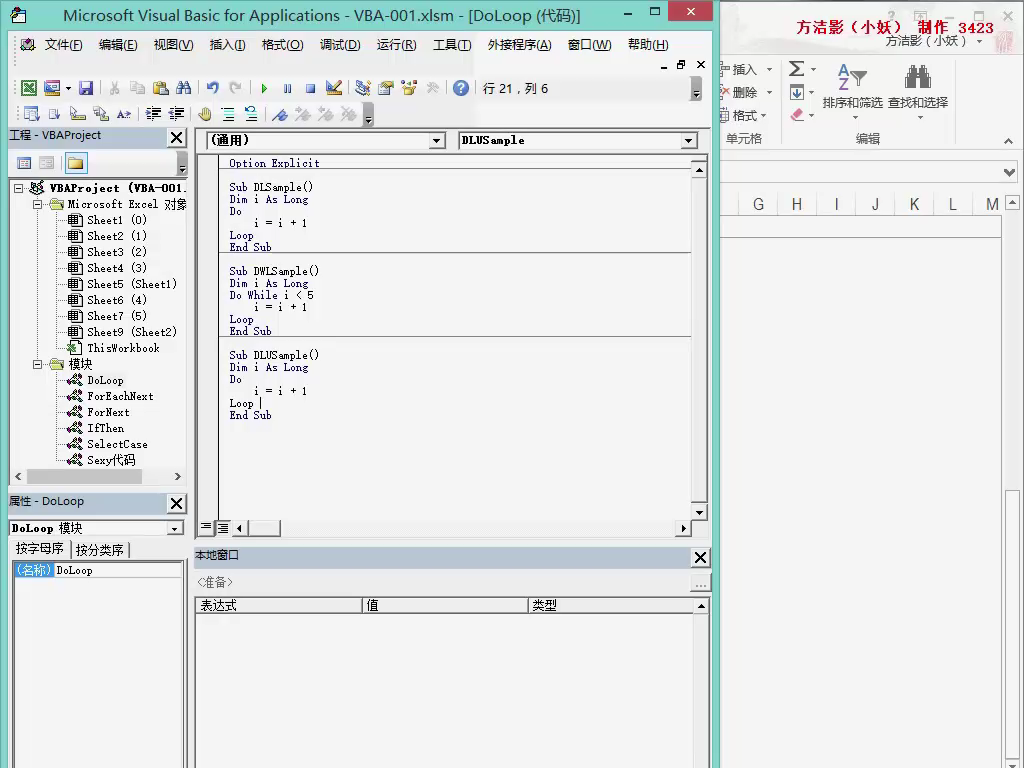Close the 本地窗口 locals pane
Viewport: 1024px width, 768px height.
click(x=700, y=557)
